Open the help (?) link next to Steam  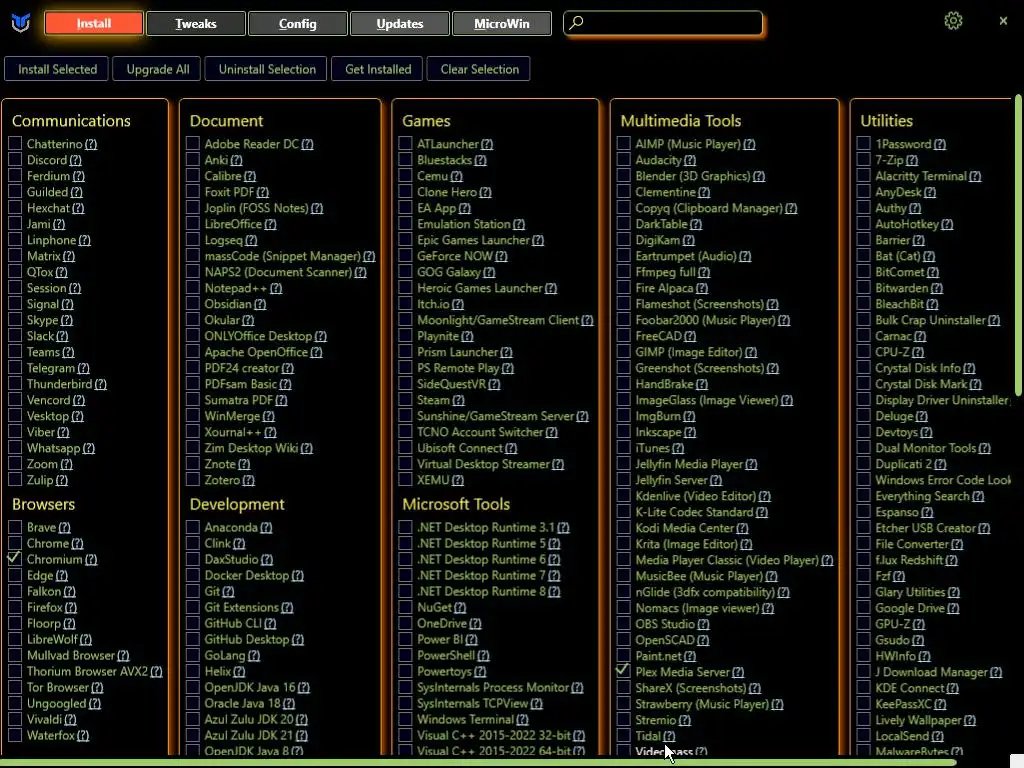[x=458, y=400]
